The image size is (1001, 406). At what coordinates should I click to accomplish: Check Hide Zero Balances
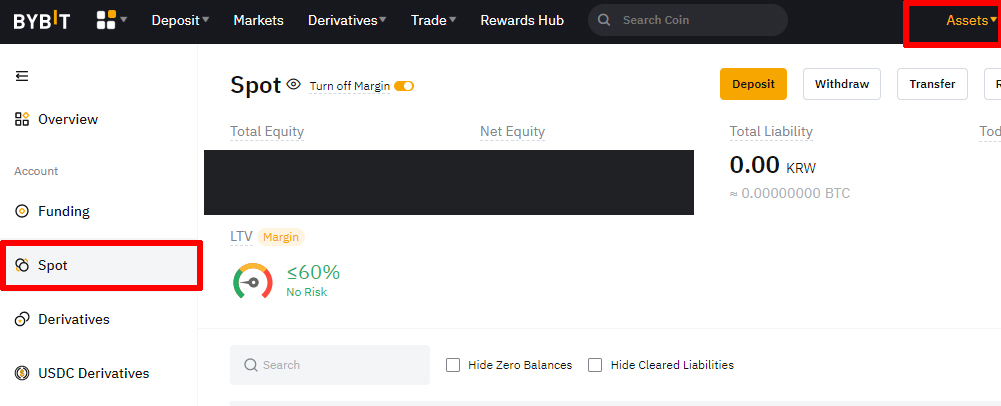click(453, 365)
